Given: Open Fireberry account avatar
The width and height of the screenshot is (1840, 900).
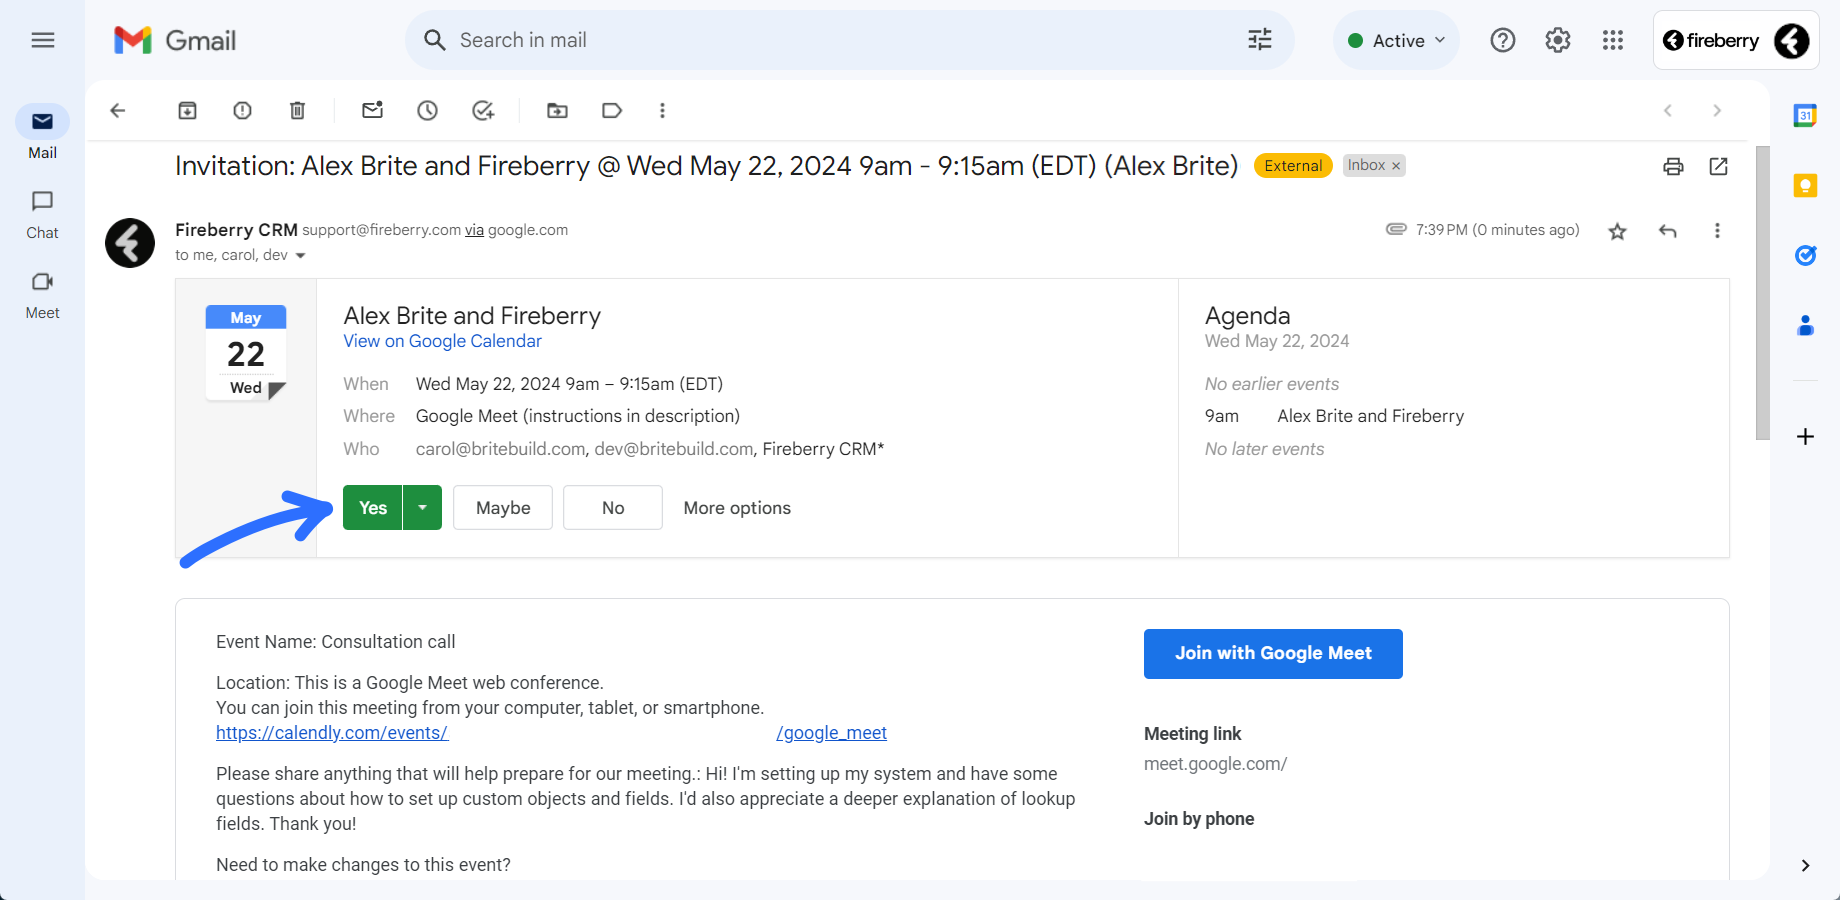Looking at the screenshot, I should (x=1792, y=41).
